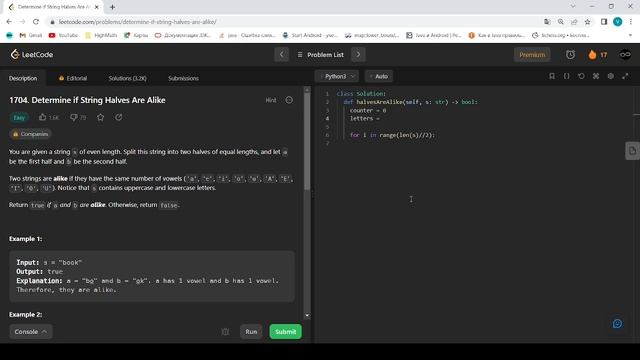This screenshot has height=360, width=640.
Task: Switch to the Editorial tab
Action: pyautogui.click(x=73, y=78)
